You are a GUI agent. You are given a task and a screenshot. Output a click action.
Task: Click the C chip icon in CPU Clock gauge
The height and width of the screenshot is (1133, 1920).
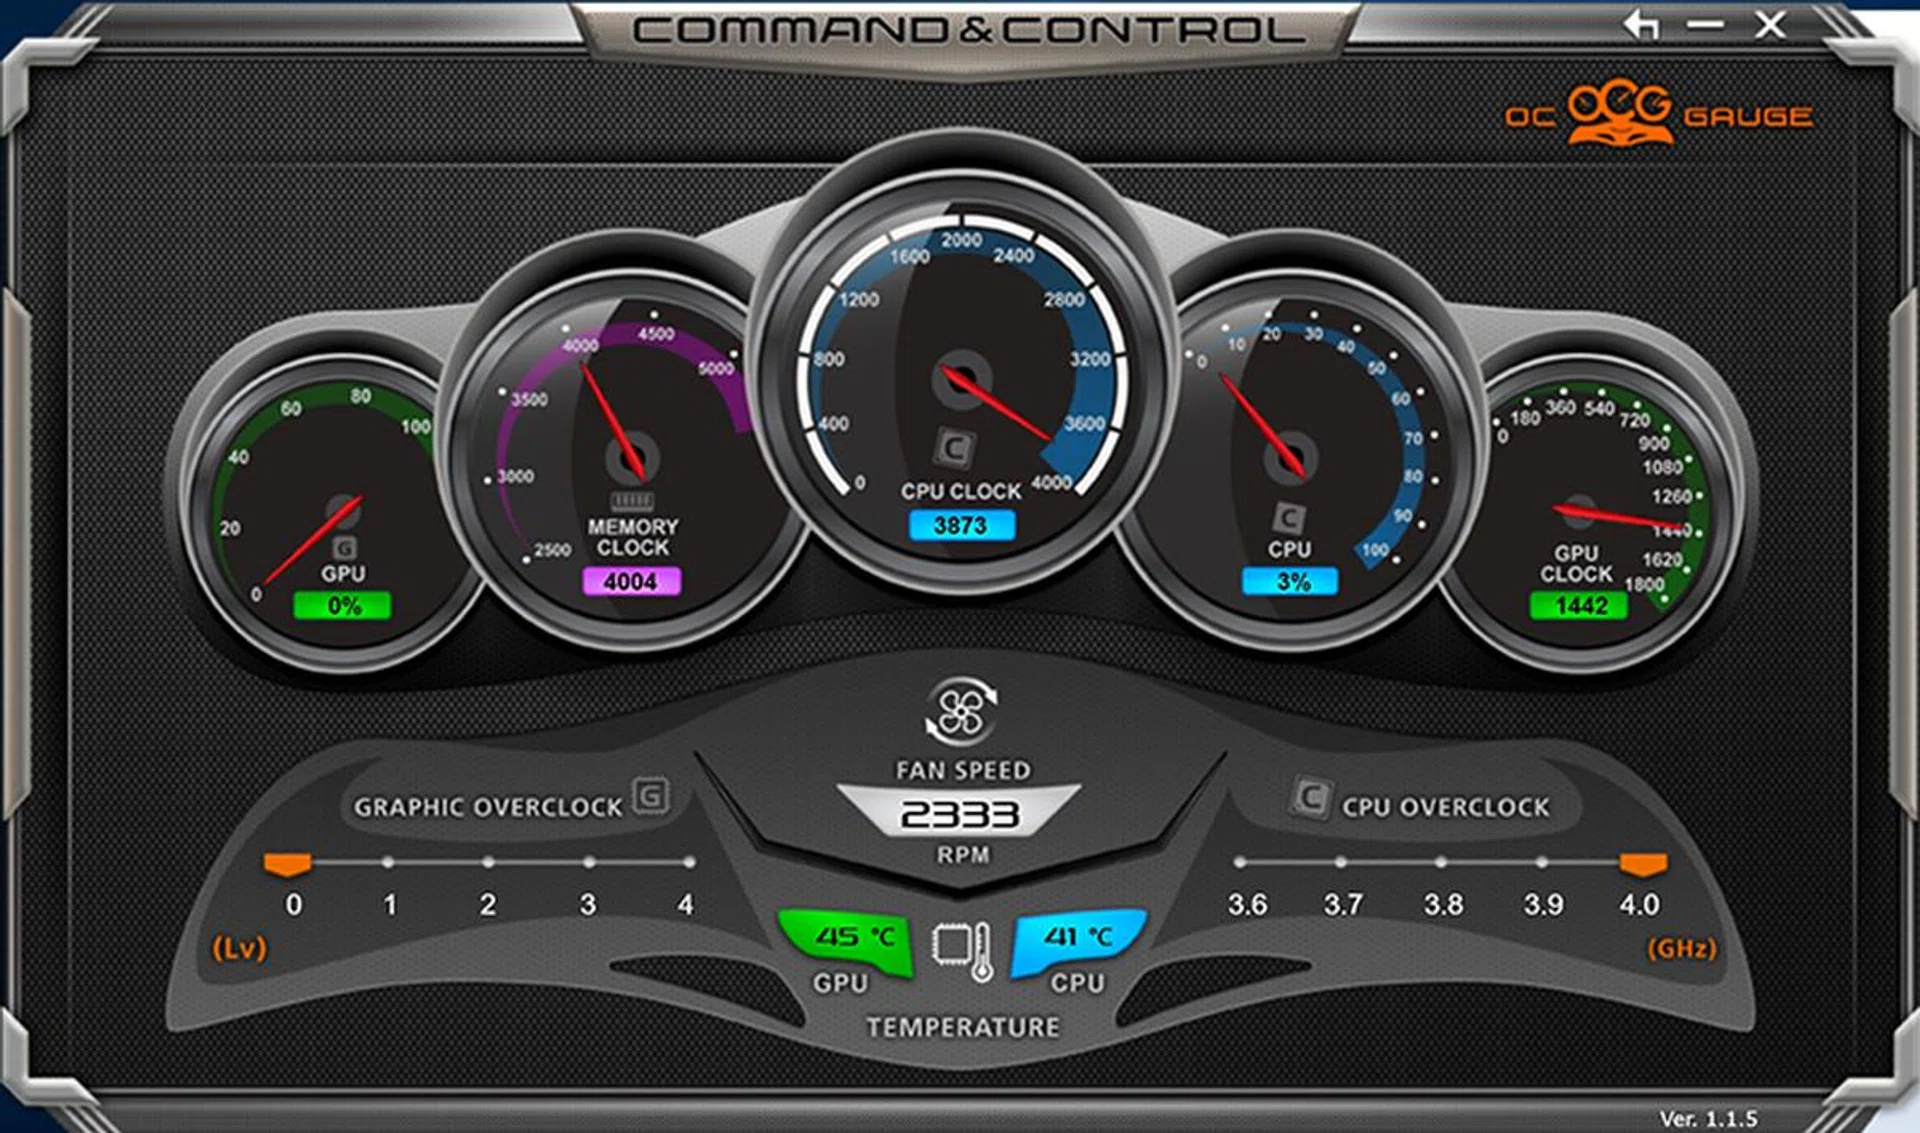[955, 448]
